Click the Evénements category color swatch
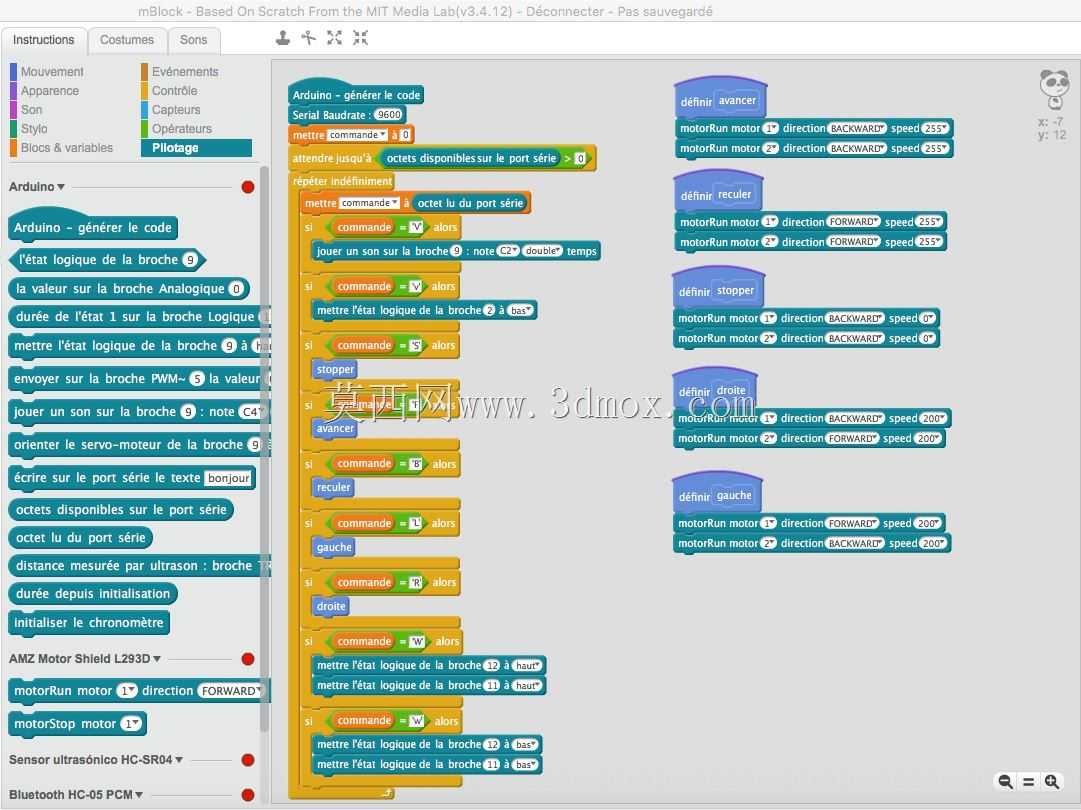This screenshot has width=1081, height=810. [x=145, y=72]
